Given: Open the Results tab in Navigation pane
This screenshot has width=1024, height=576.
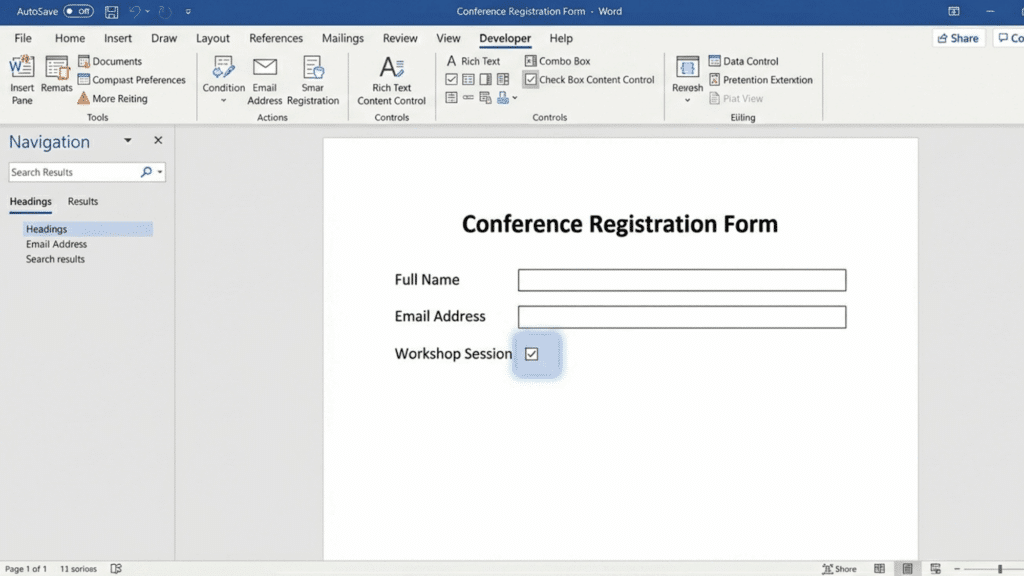Looking at the screenshot, I should (x=82, y=201).
